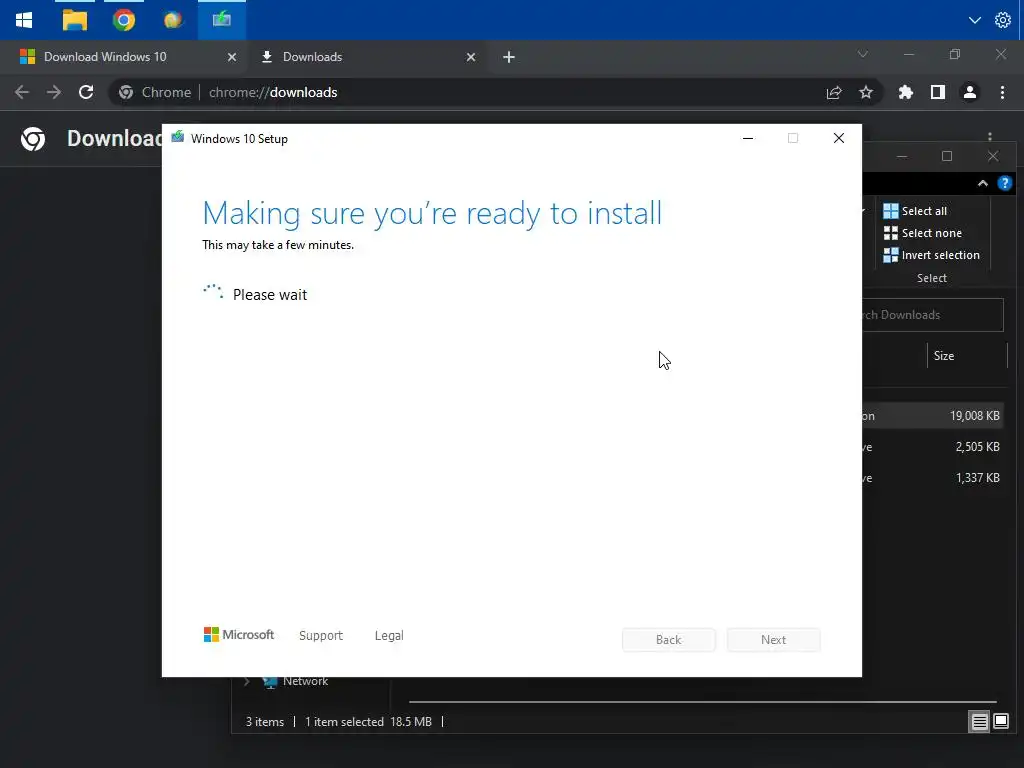This screenshot has width=1024, height=768.
Task: Switch to details view in Explorer
Action: 980,722
